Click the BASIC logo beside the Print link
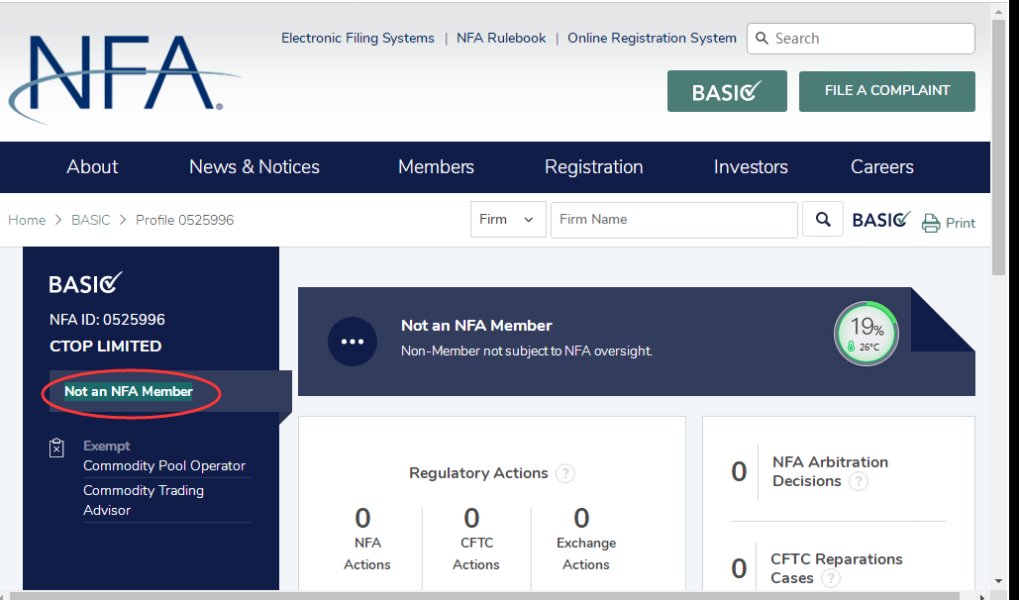 click(x=881, y=220)
